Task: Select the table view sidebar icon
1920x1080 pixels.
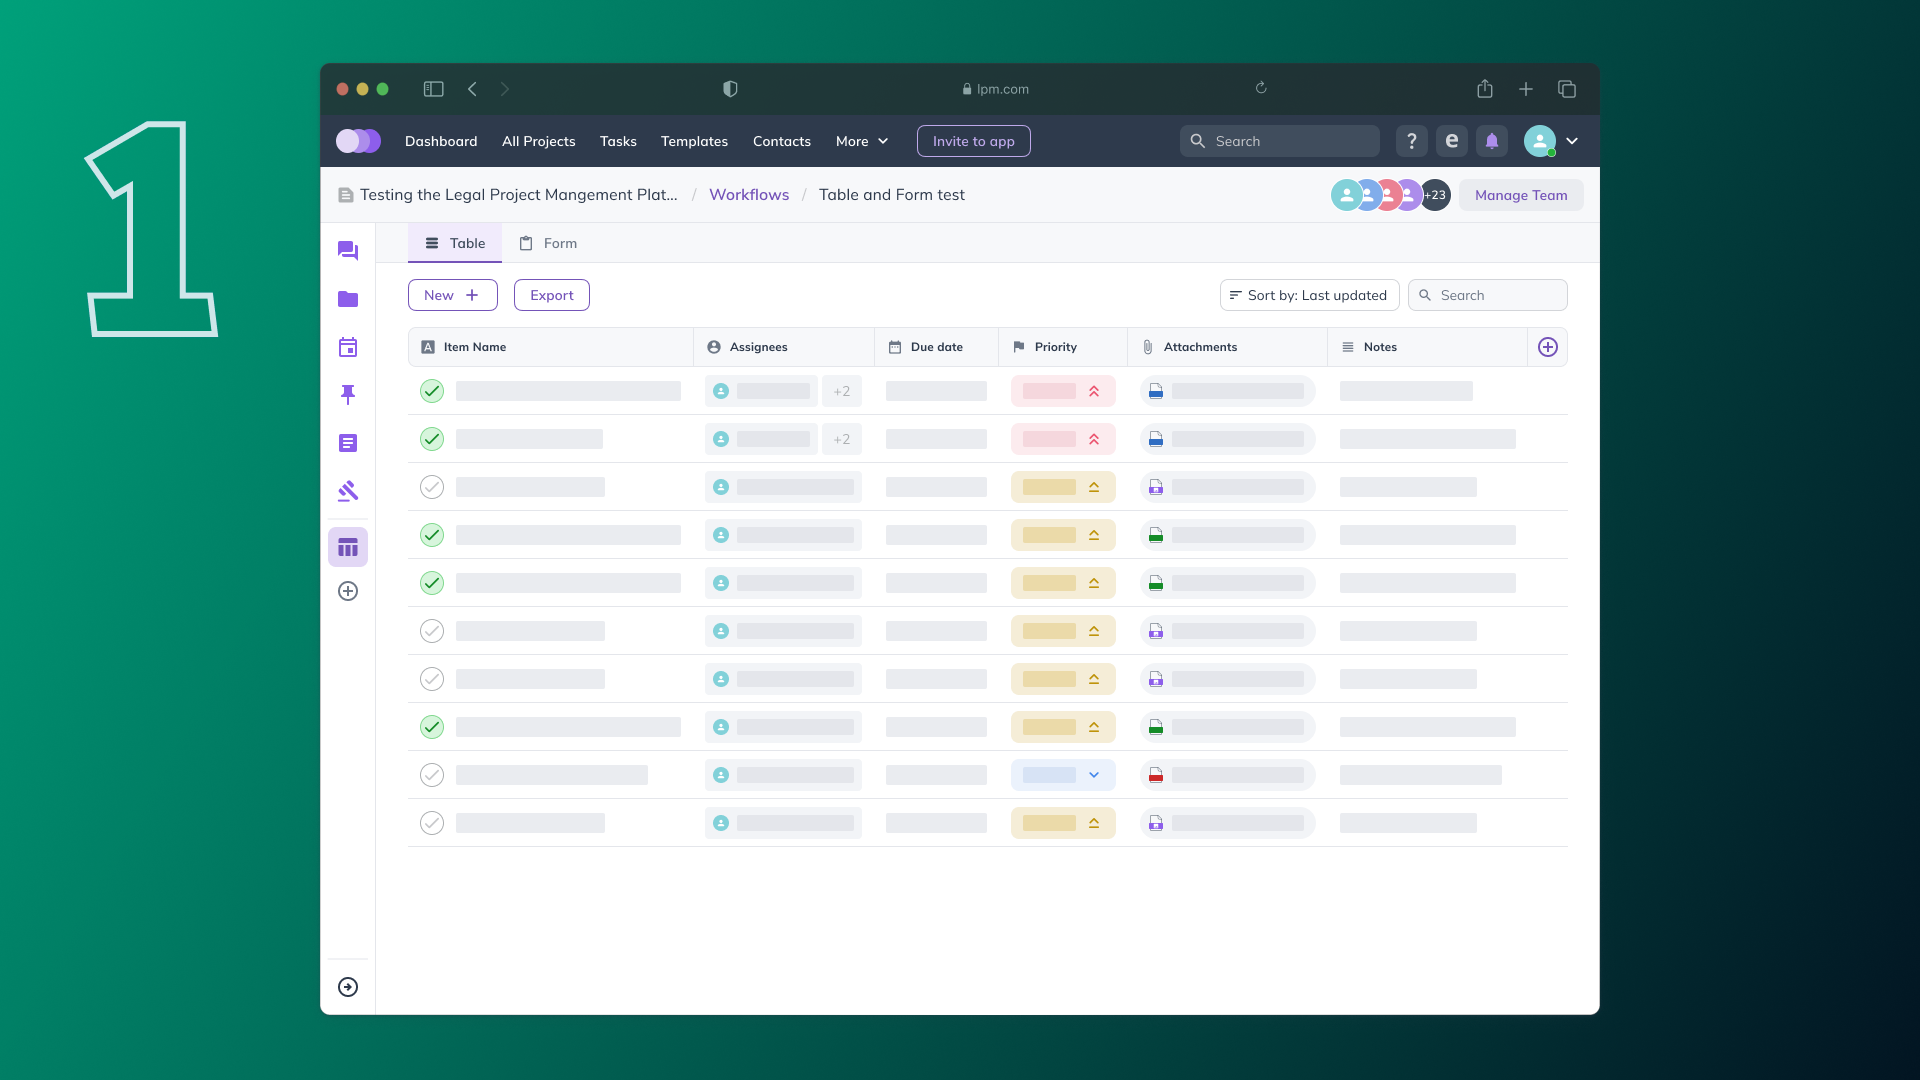Action: [x=348, y=547]
